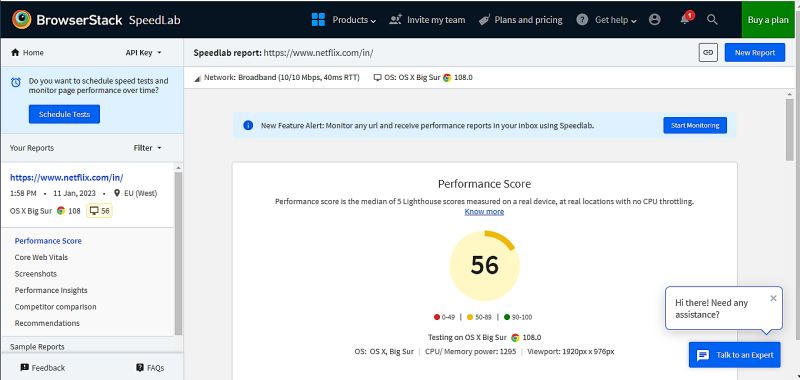The image size is (800, 380).
Task: Click the Home link in sidebar
Action: (33, 53)
